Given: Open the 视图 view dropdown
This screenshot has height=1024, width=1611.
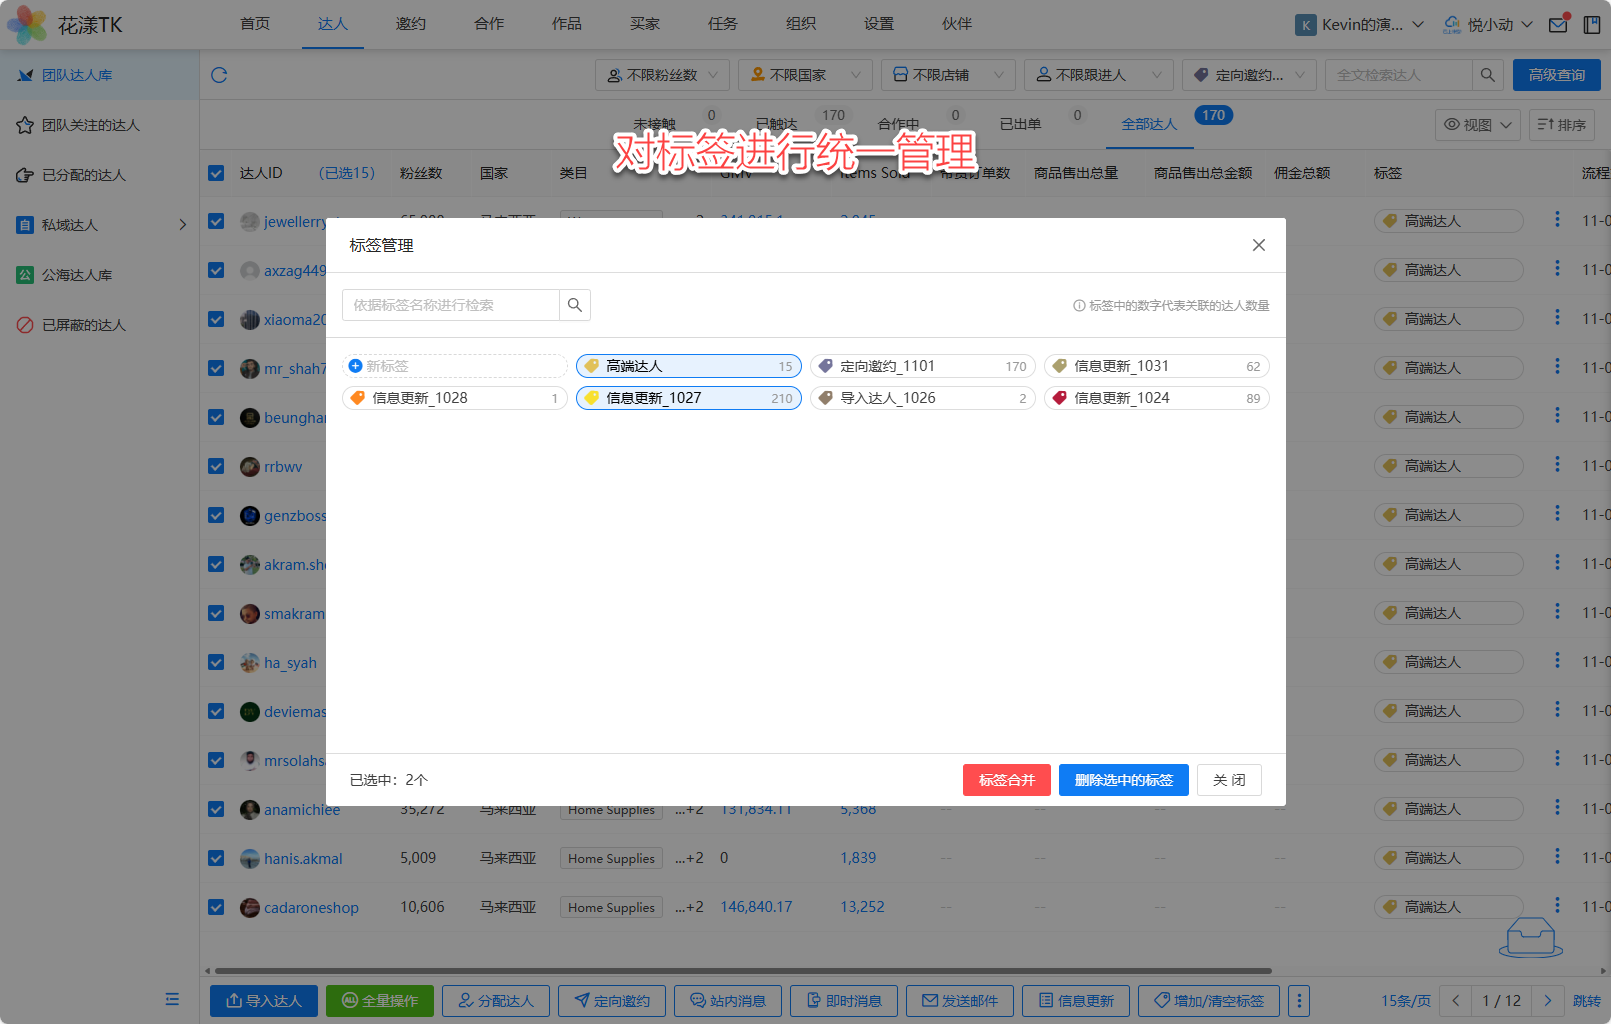Looking at the screenshot, I should [x=1477, y=125].
